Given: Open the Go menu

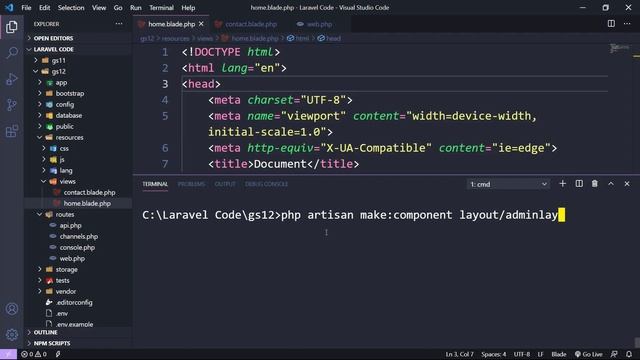Looking at the screenshot, I should [118, 8].
